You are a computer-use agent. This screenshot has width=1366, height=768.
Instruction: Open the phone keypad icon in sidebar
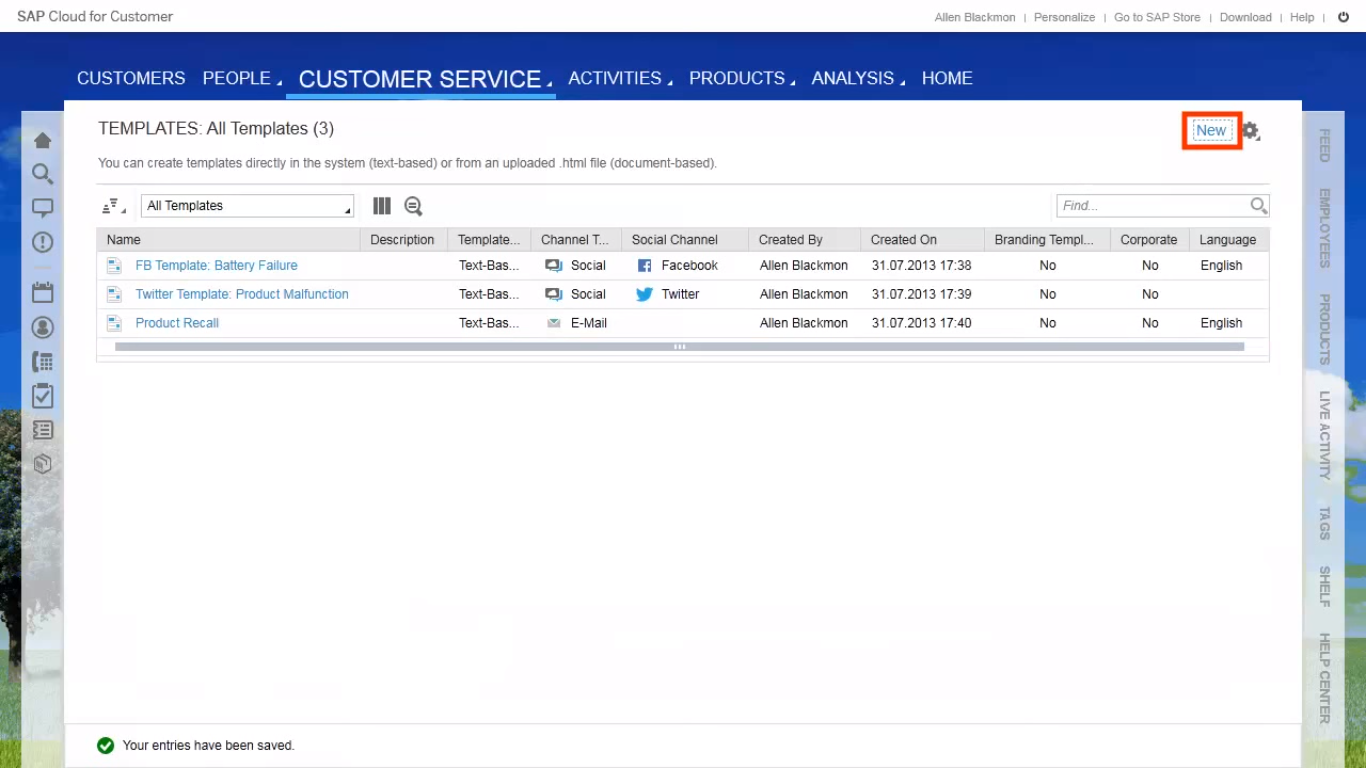pyautogui.click(x=43, y=362)
